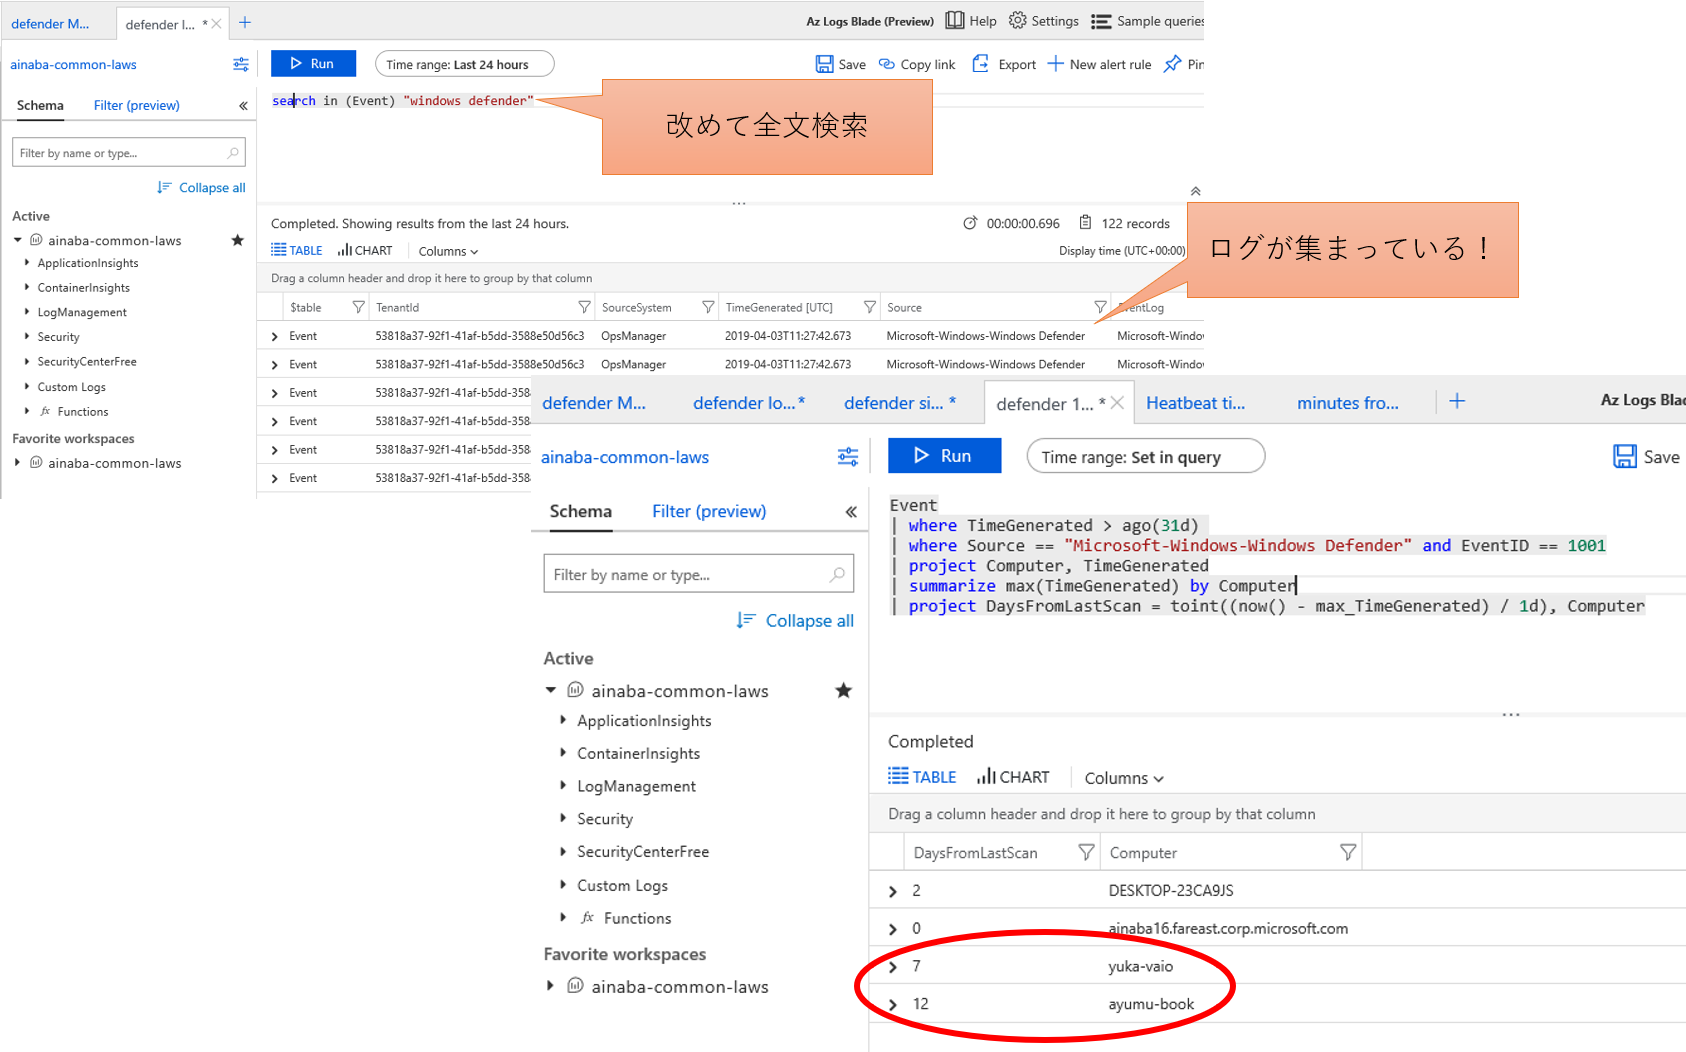The image size is (1686, 1052).
Task: Expand DESKTOP-23CA9JS result row
Action: pos(893,890)
